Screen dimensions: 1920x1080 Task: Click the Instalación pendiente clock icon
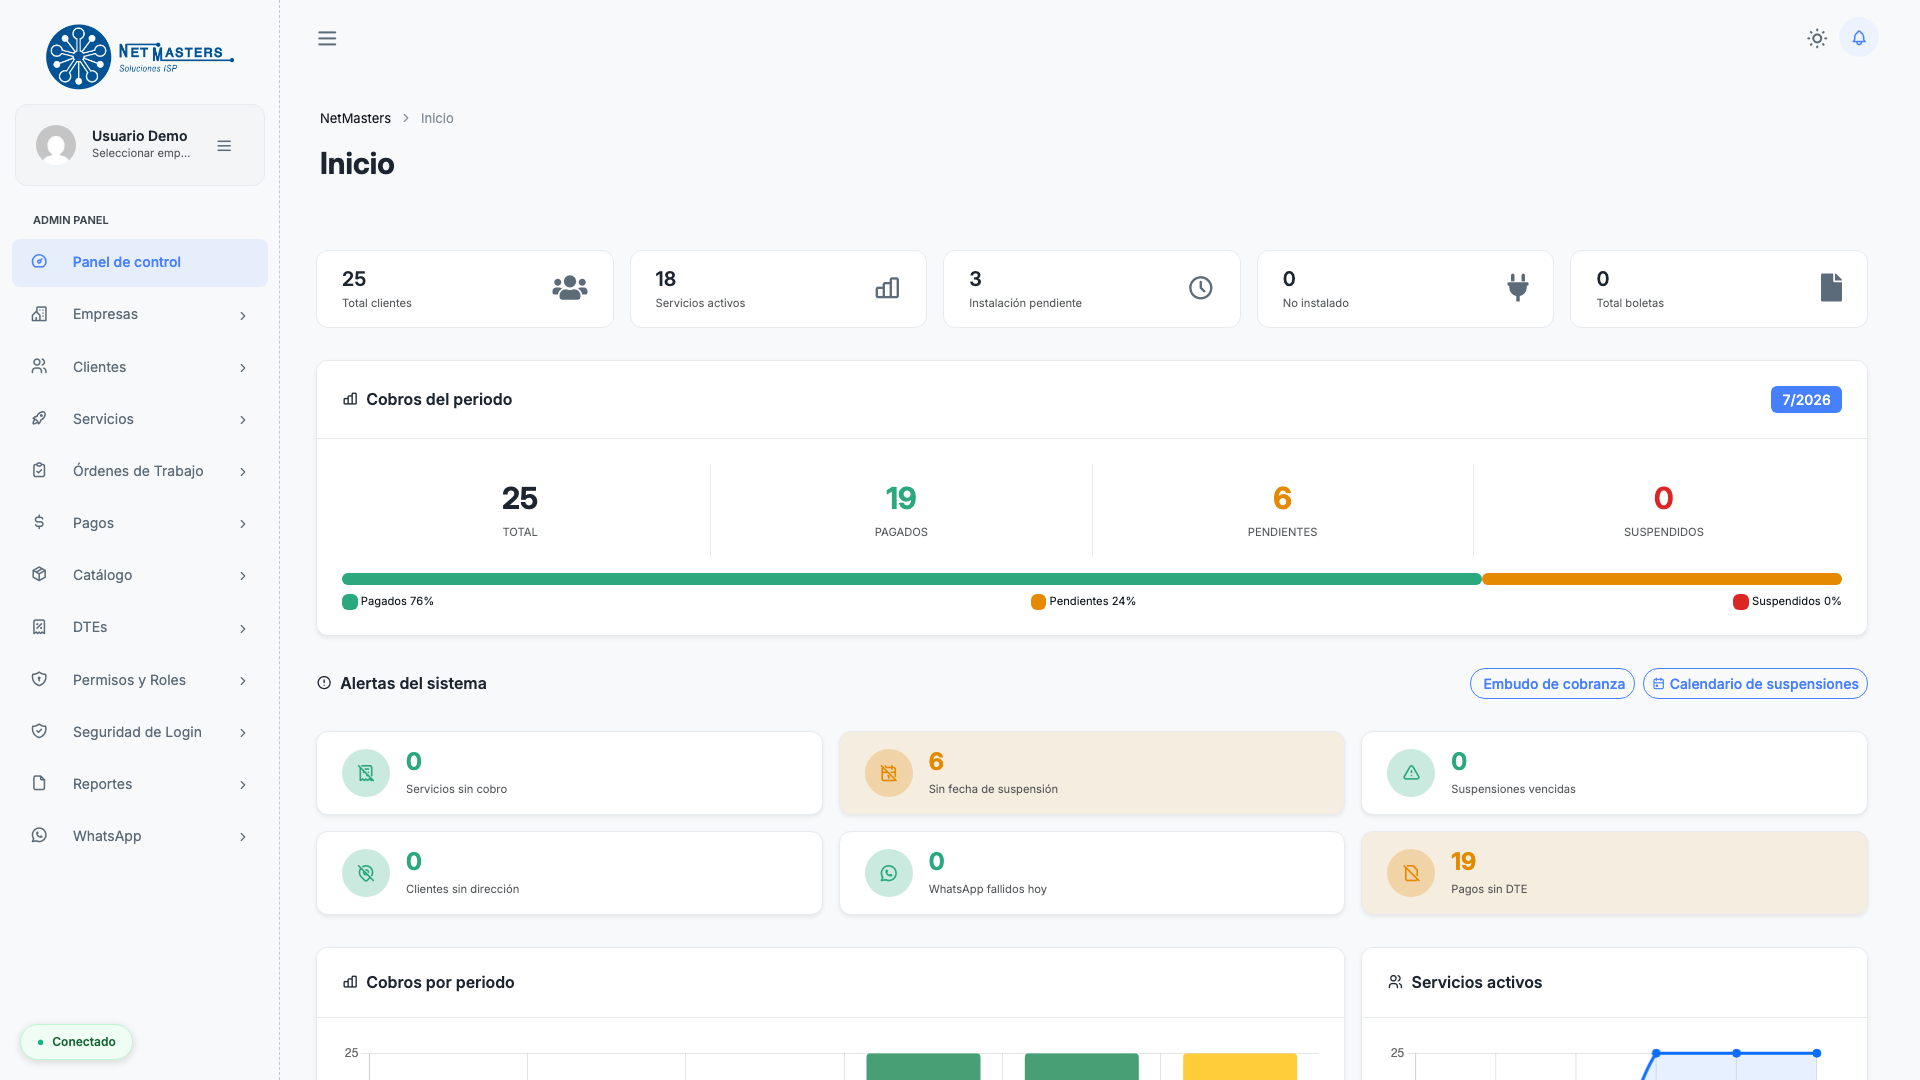[1201, 288]
